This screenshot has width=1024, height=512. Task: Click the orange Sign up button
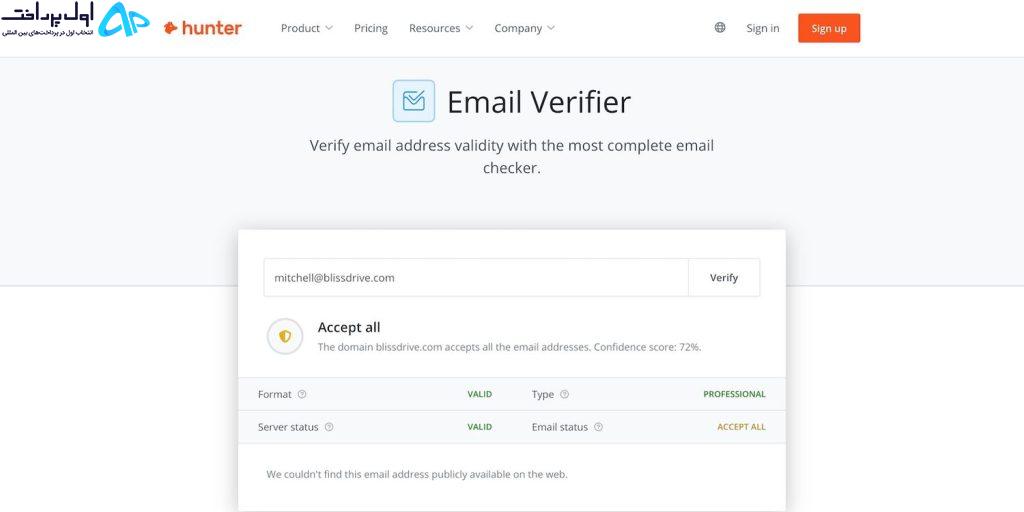829,28
